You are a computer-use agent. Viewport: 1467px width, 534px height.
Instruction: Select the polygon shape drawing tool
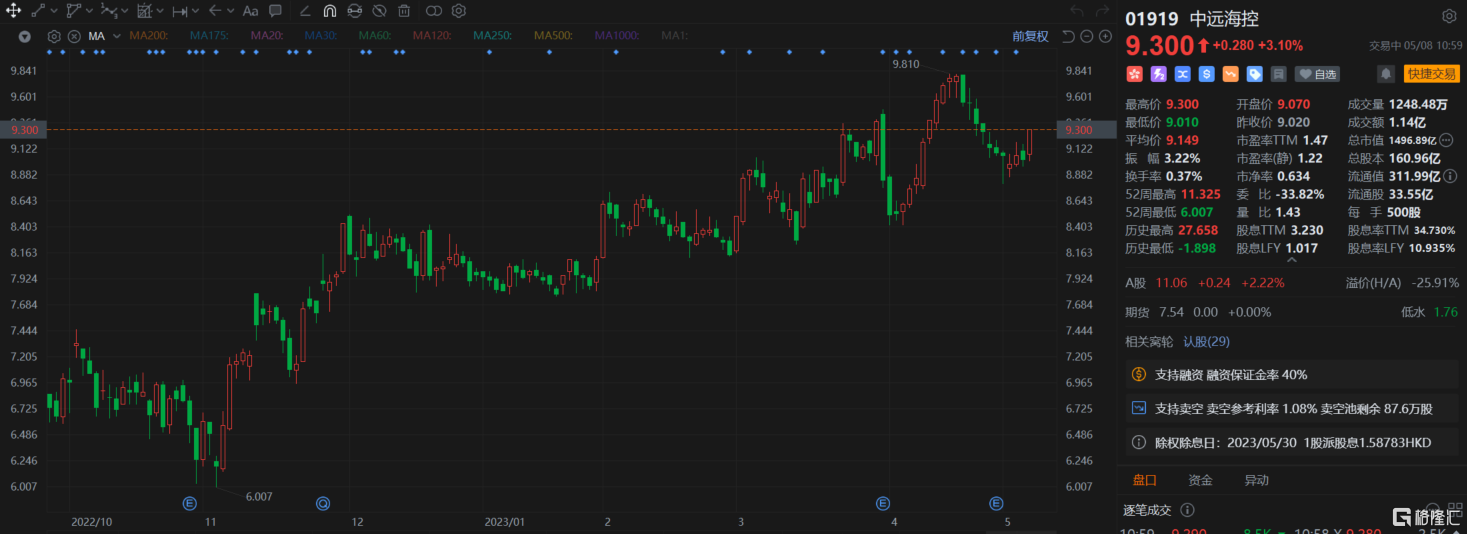73,11
